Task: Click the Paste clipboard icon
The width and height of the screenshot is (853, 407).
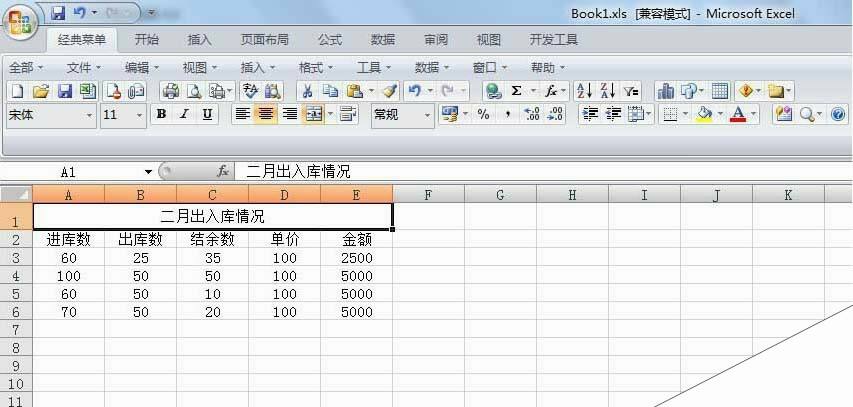Action: coord(354,91)
